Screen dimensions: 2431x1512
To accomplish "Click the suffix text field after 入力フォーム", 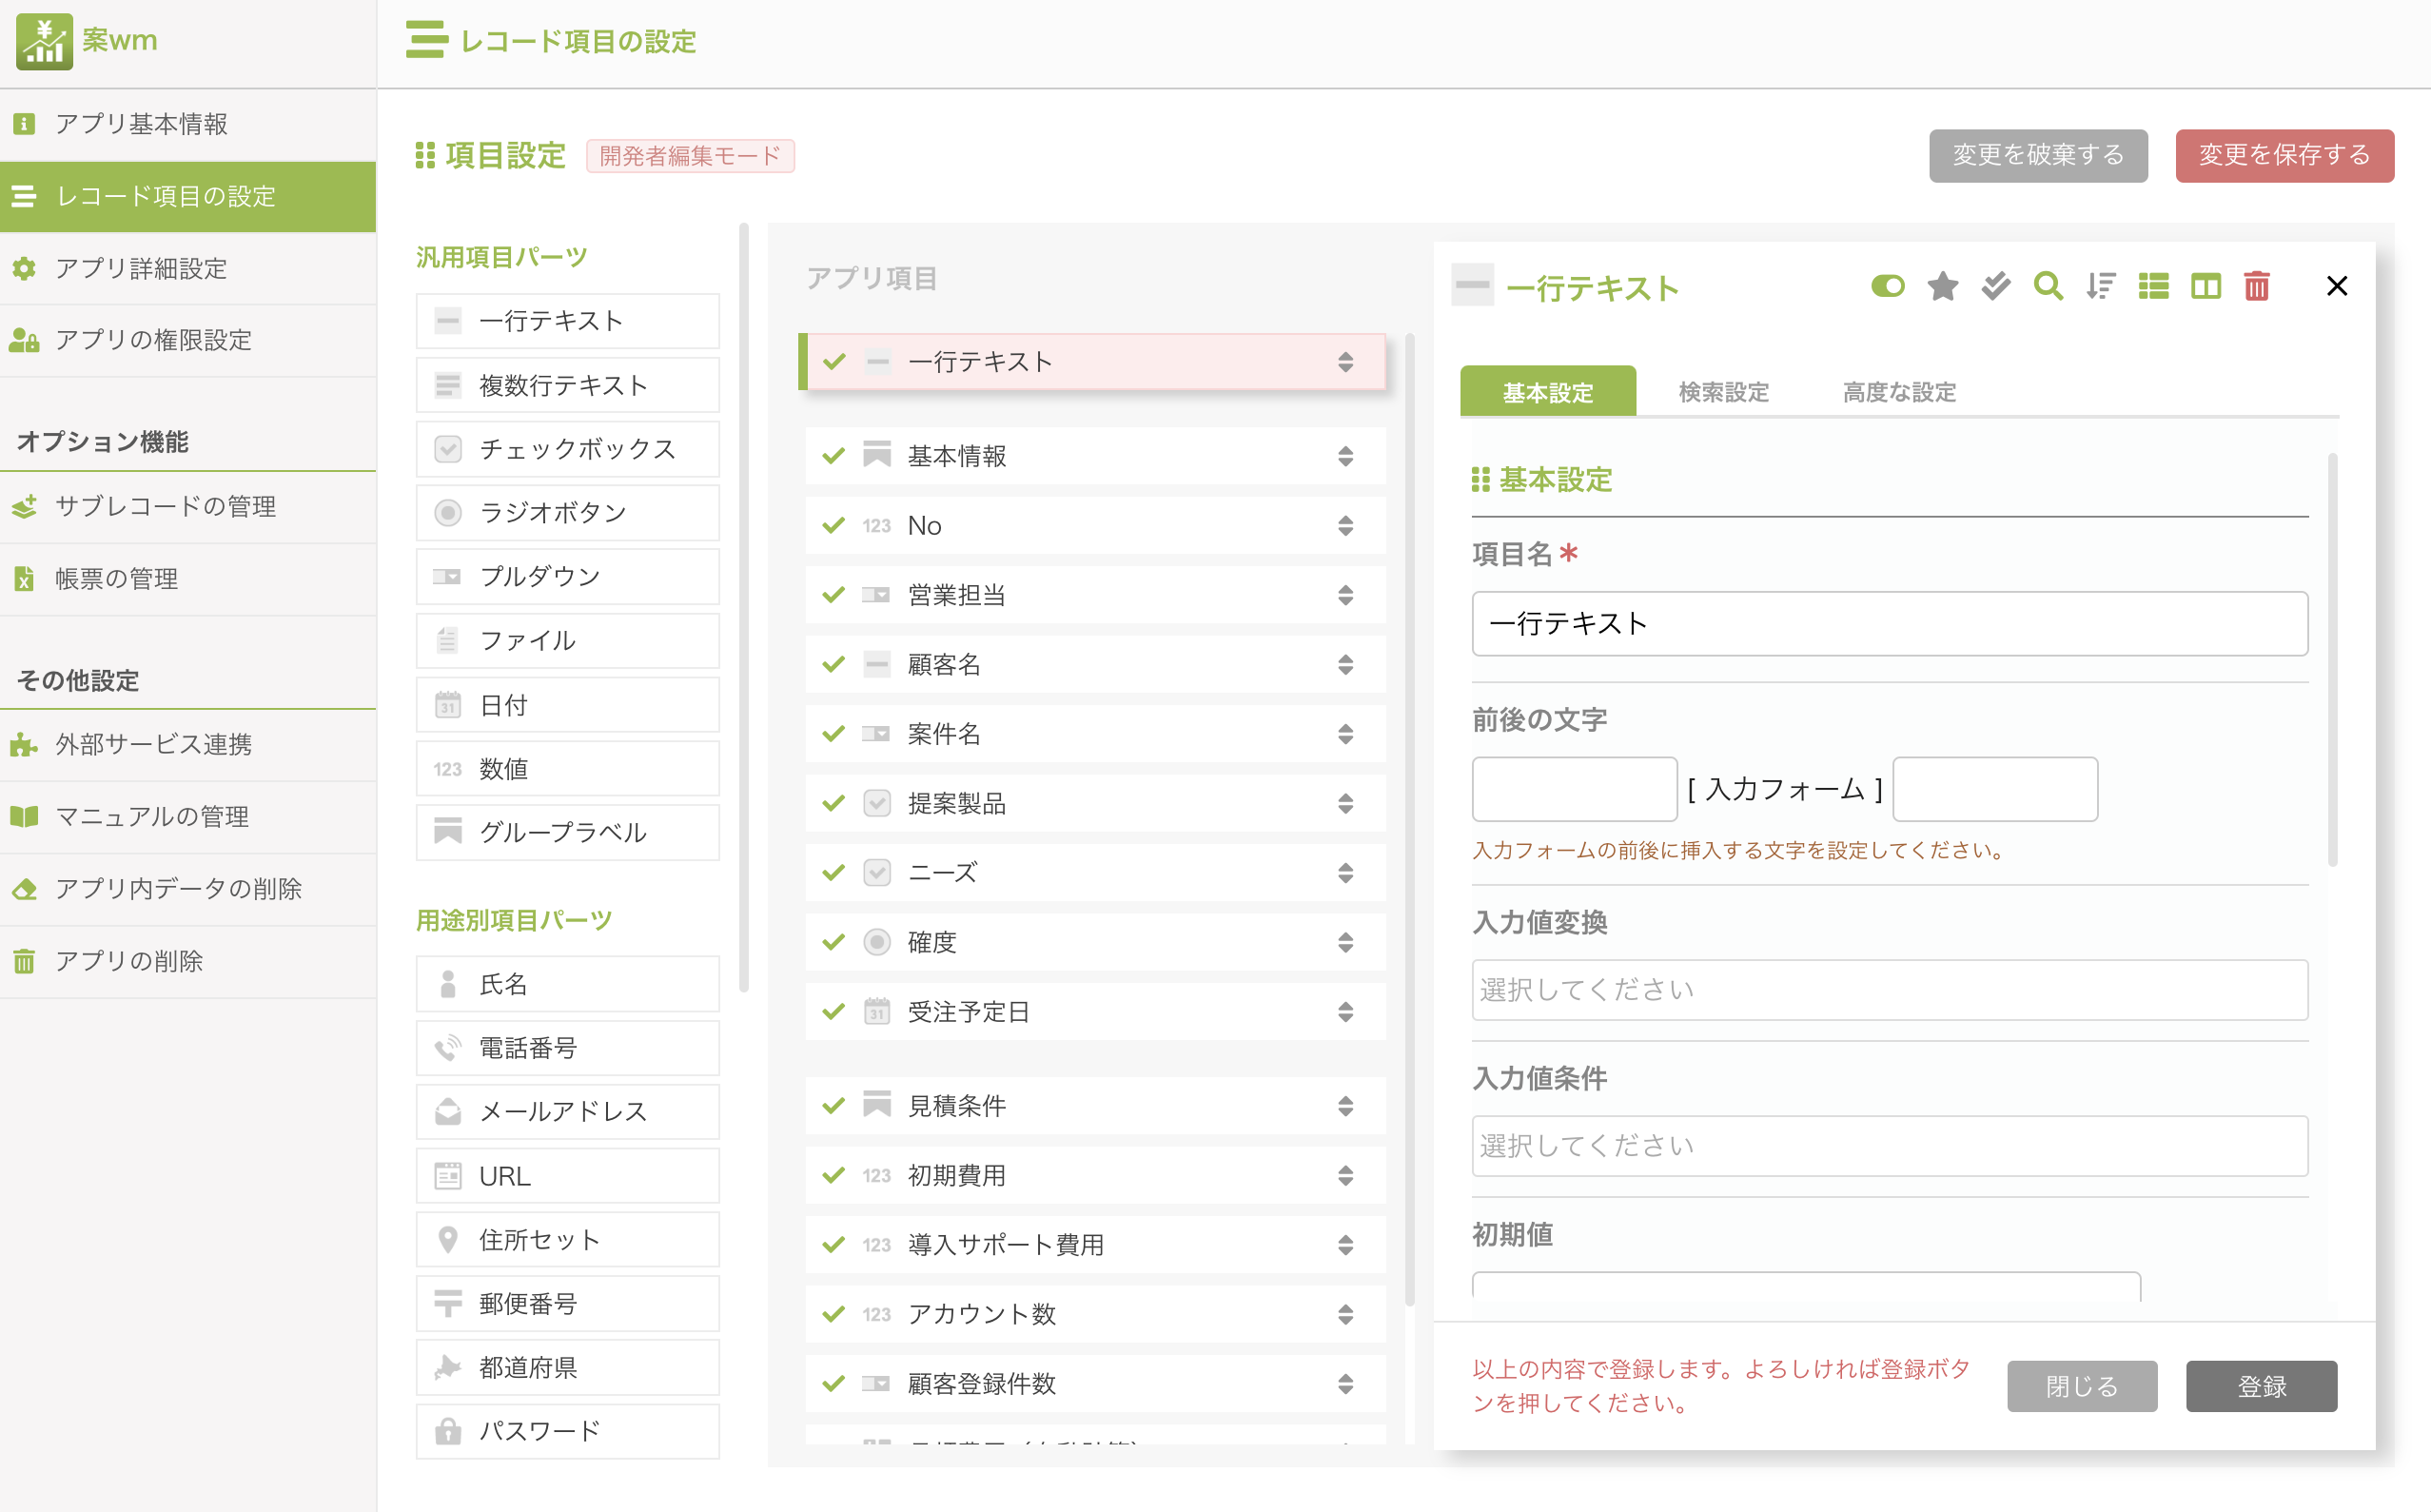I will (1994, 789).
